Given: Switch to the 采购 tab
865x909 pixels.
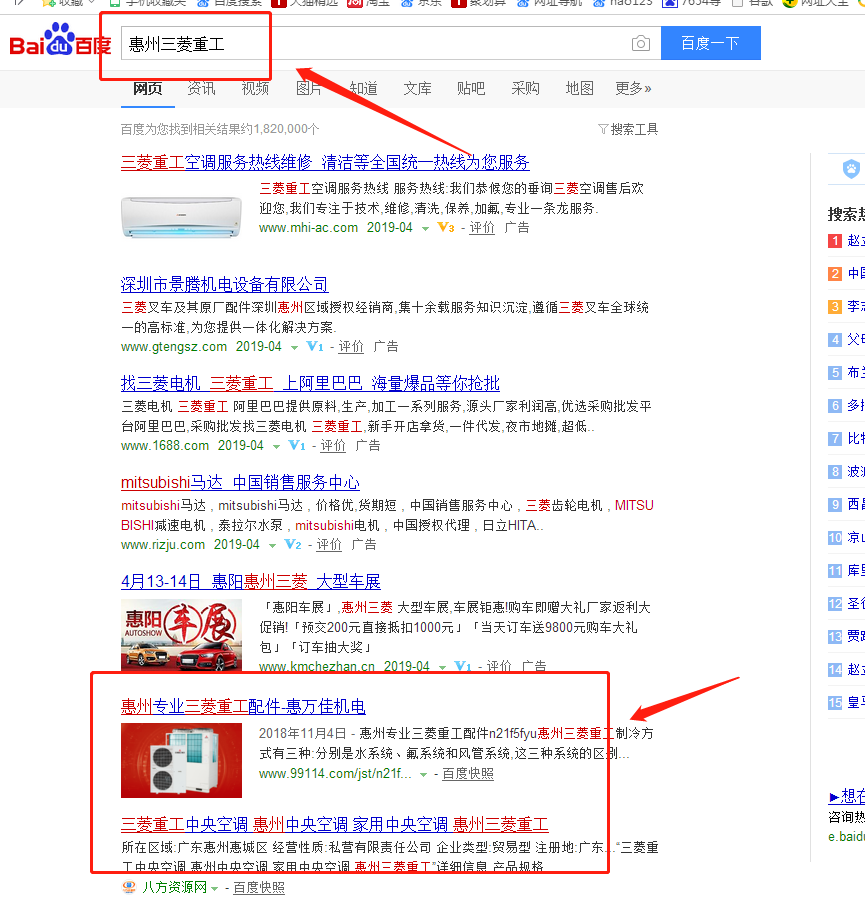Looking at the screenshot, I should pos(525,89).
